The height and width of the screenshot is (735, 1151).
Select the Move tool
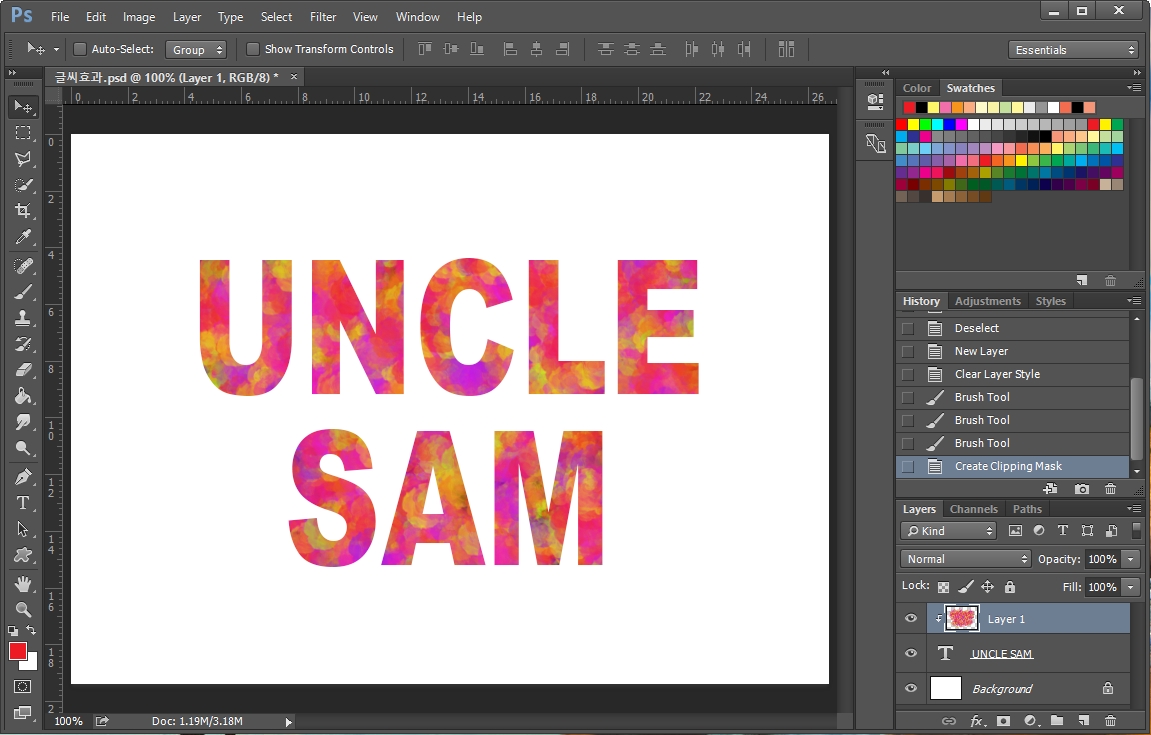click(23, 107)
